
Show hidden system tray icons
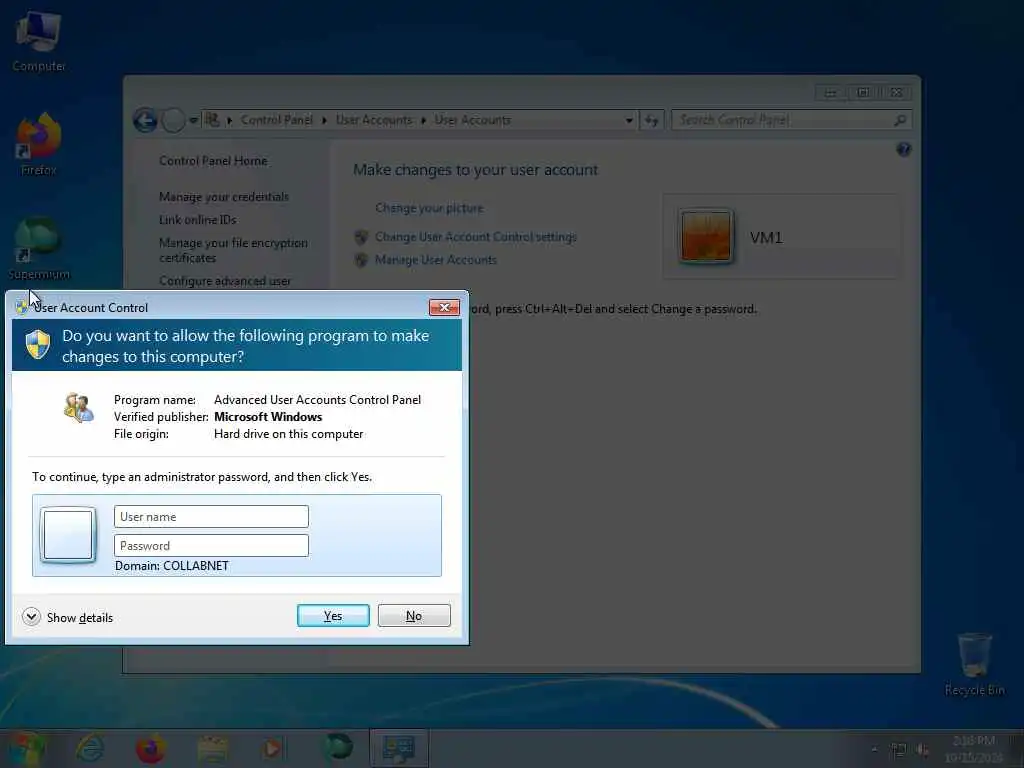[874, 750]
